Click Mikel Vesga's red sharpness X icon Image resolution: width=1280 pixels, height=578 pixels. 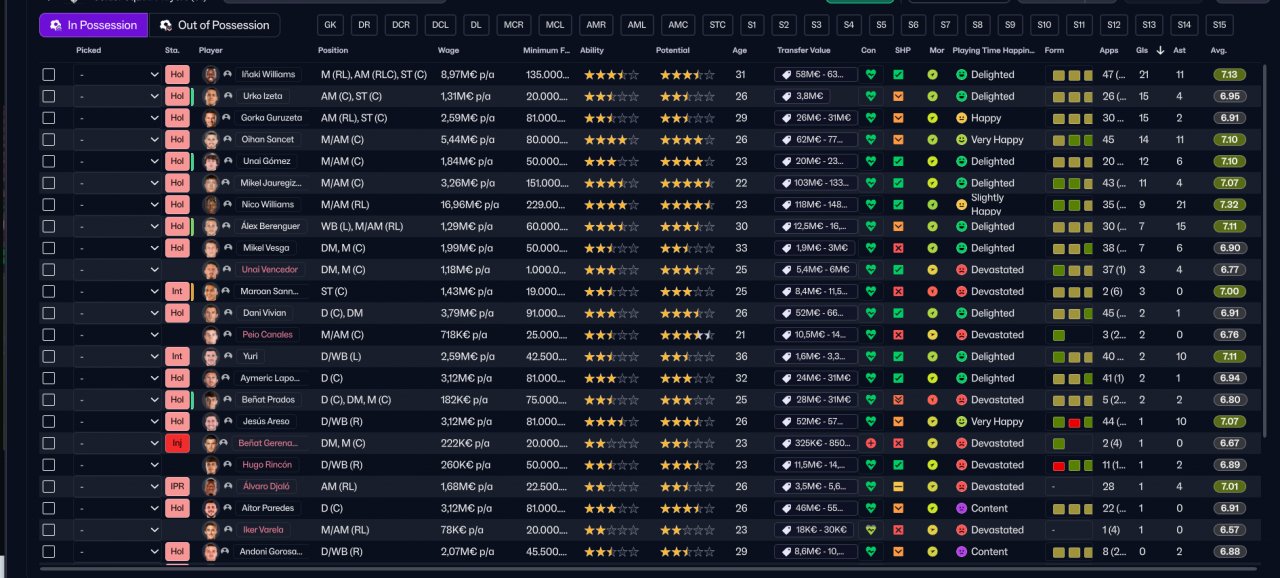[898, 248]
